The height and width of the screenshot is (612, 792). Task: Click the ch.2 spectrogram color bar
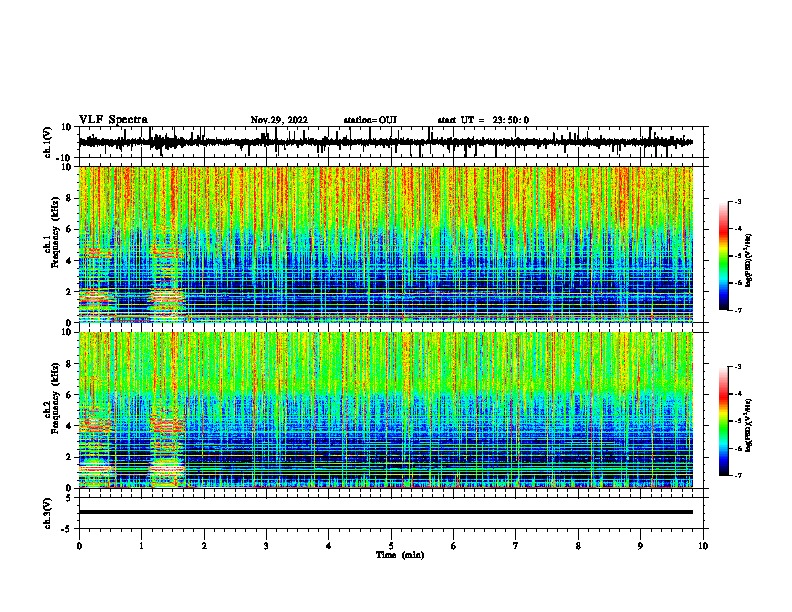click(724, 421)
